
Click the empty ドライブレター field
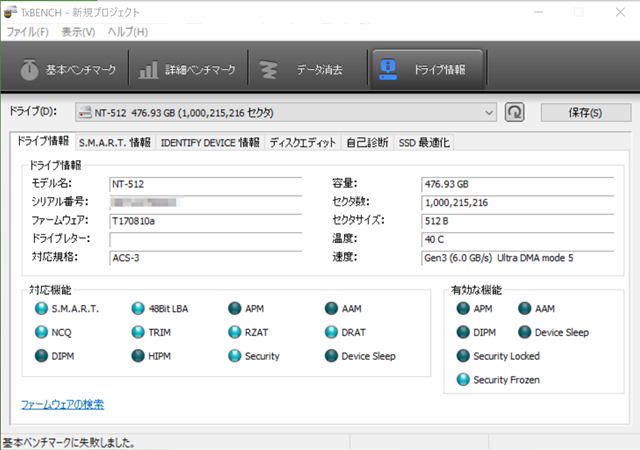click(x=206, y=239)
